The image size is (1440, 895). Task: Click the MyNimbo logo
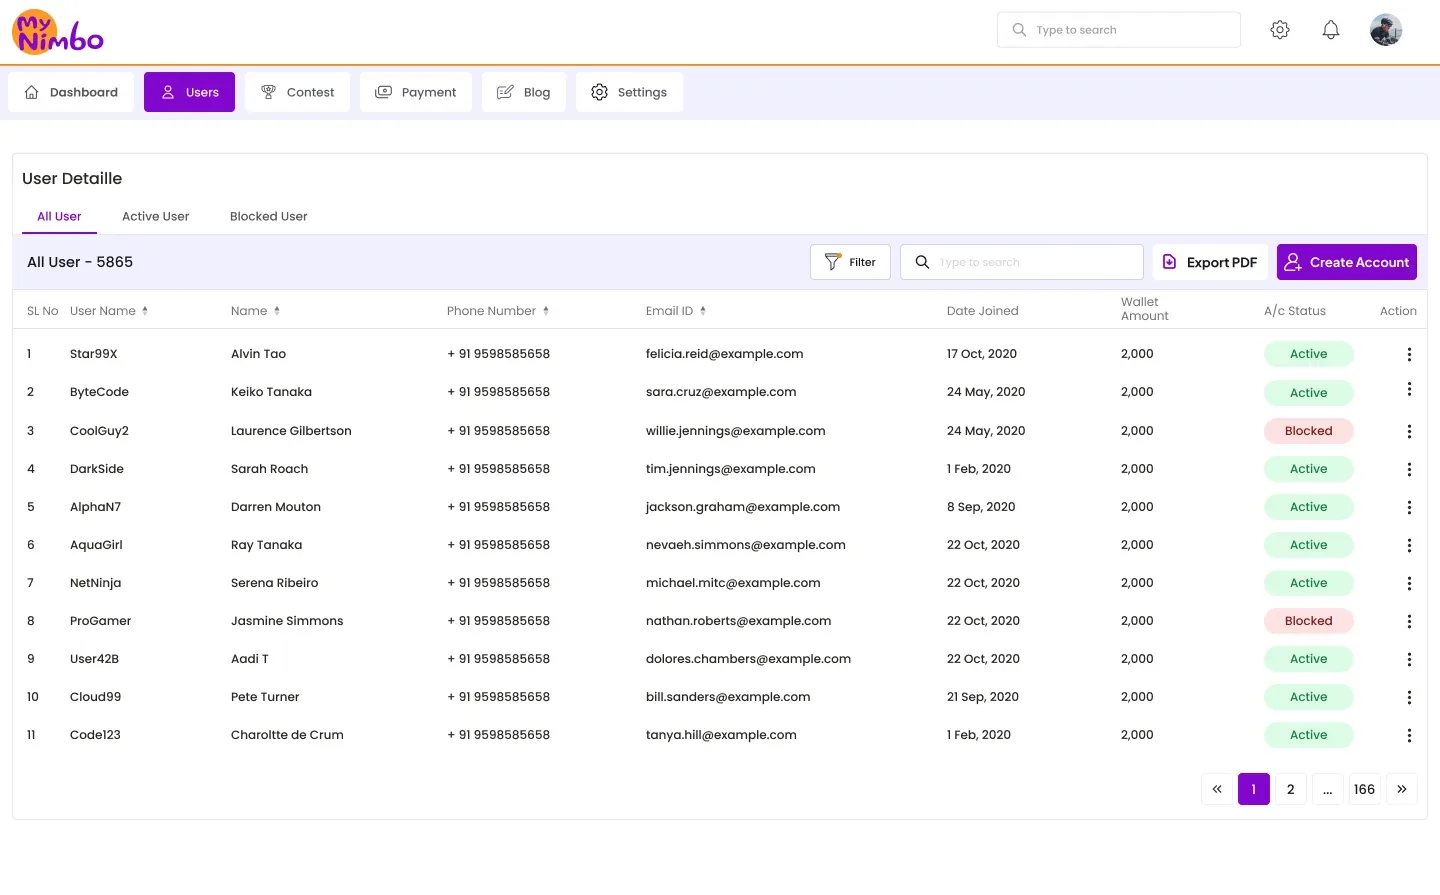(x=58, y=32)
